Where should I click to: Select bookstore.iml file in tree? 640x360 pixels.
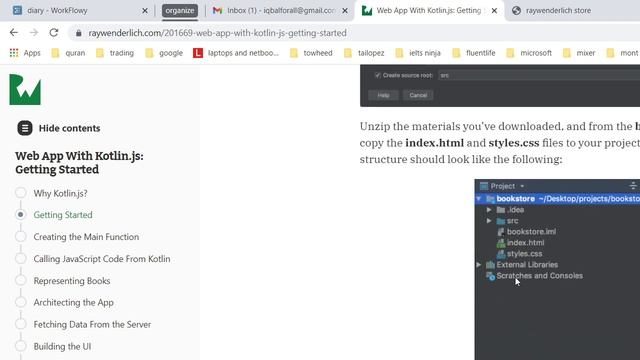click(x=527, y=232)
